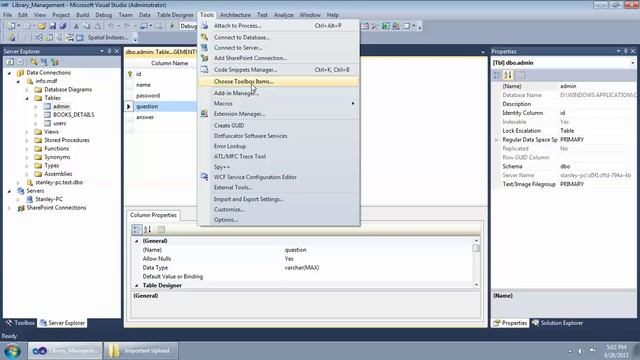Open Extension Manager from Tools menu
This screenshot has height=360, width=640.
[279, 114]
